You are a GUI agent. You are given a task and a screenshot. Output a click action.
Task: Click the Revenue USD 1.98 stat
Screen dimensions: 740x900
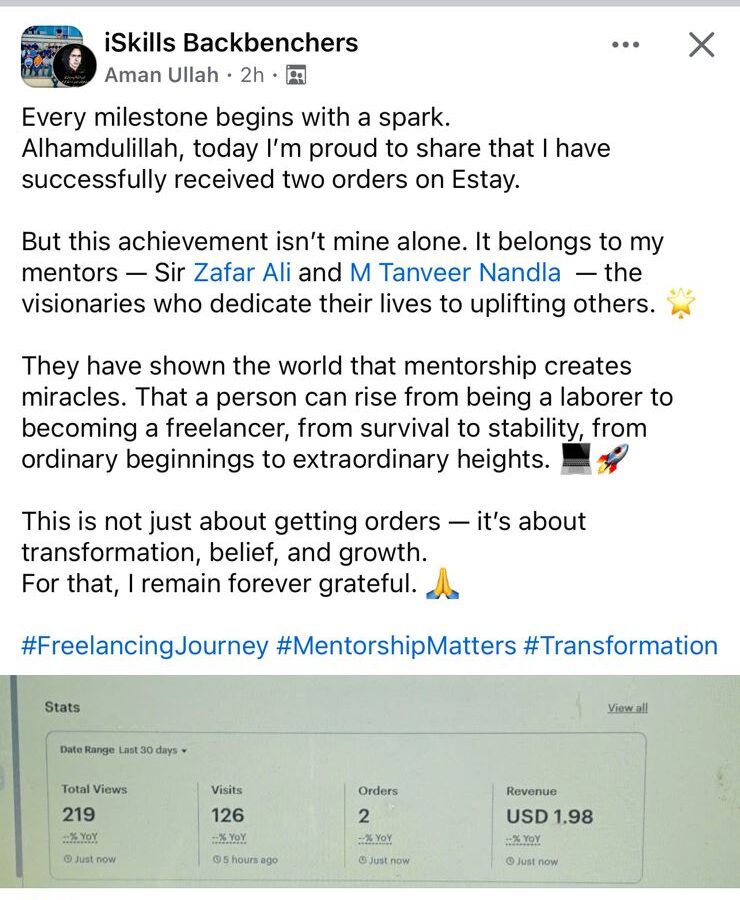[549, 815]
